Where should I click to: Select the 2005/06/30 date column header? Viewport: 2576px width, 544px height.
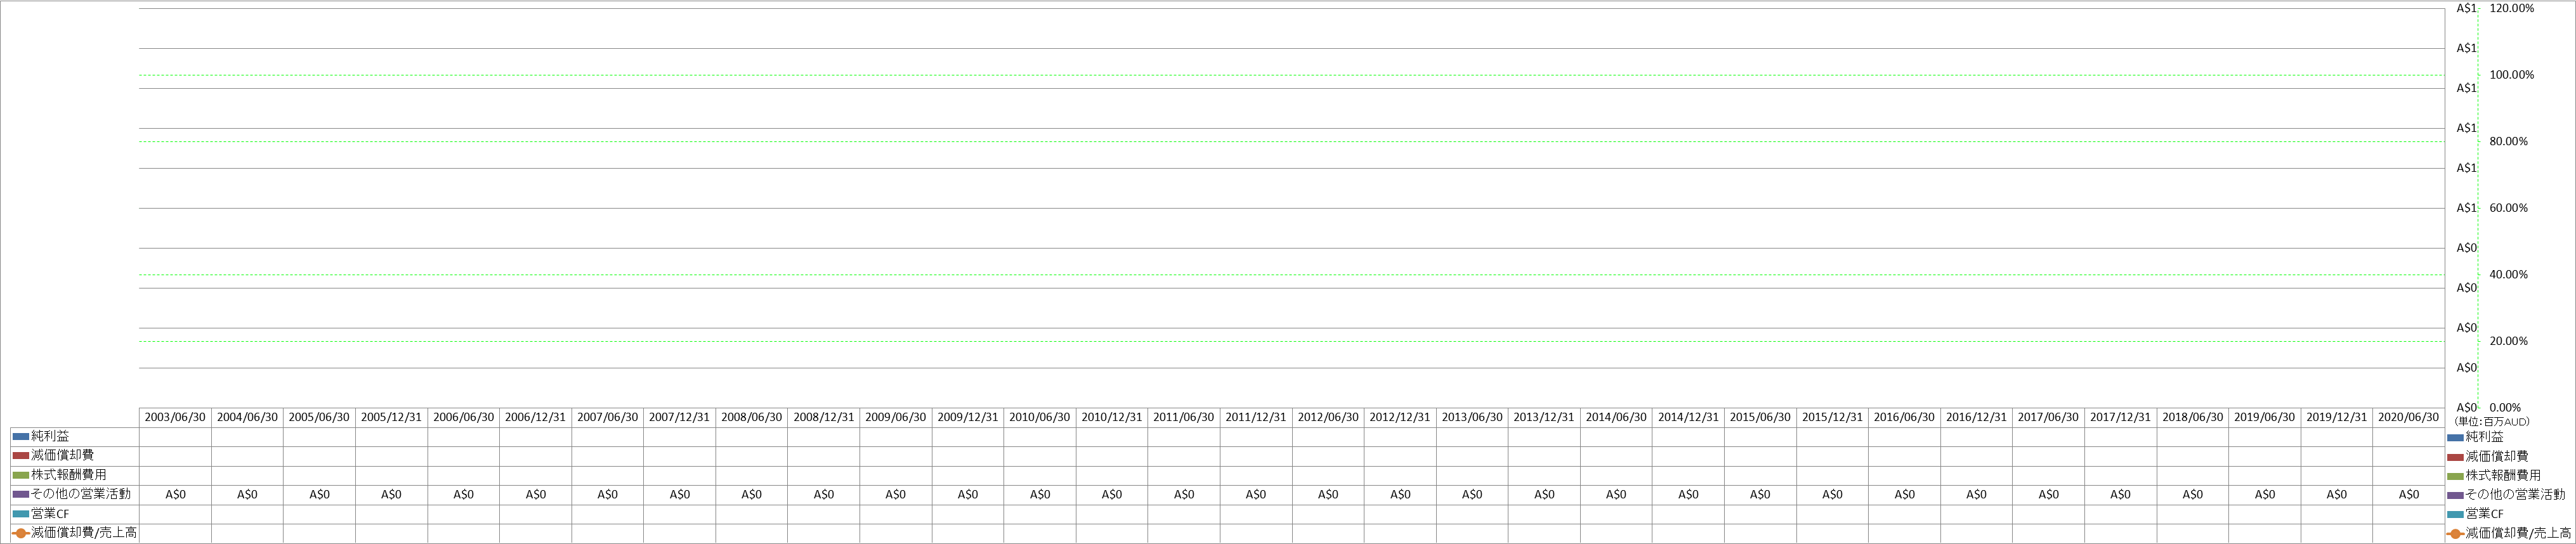tap(319, 417)
